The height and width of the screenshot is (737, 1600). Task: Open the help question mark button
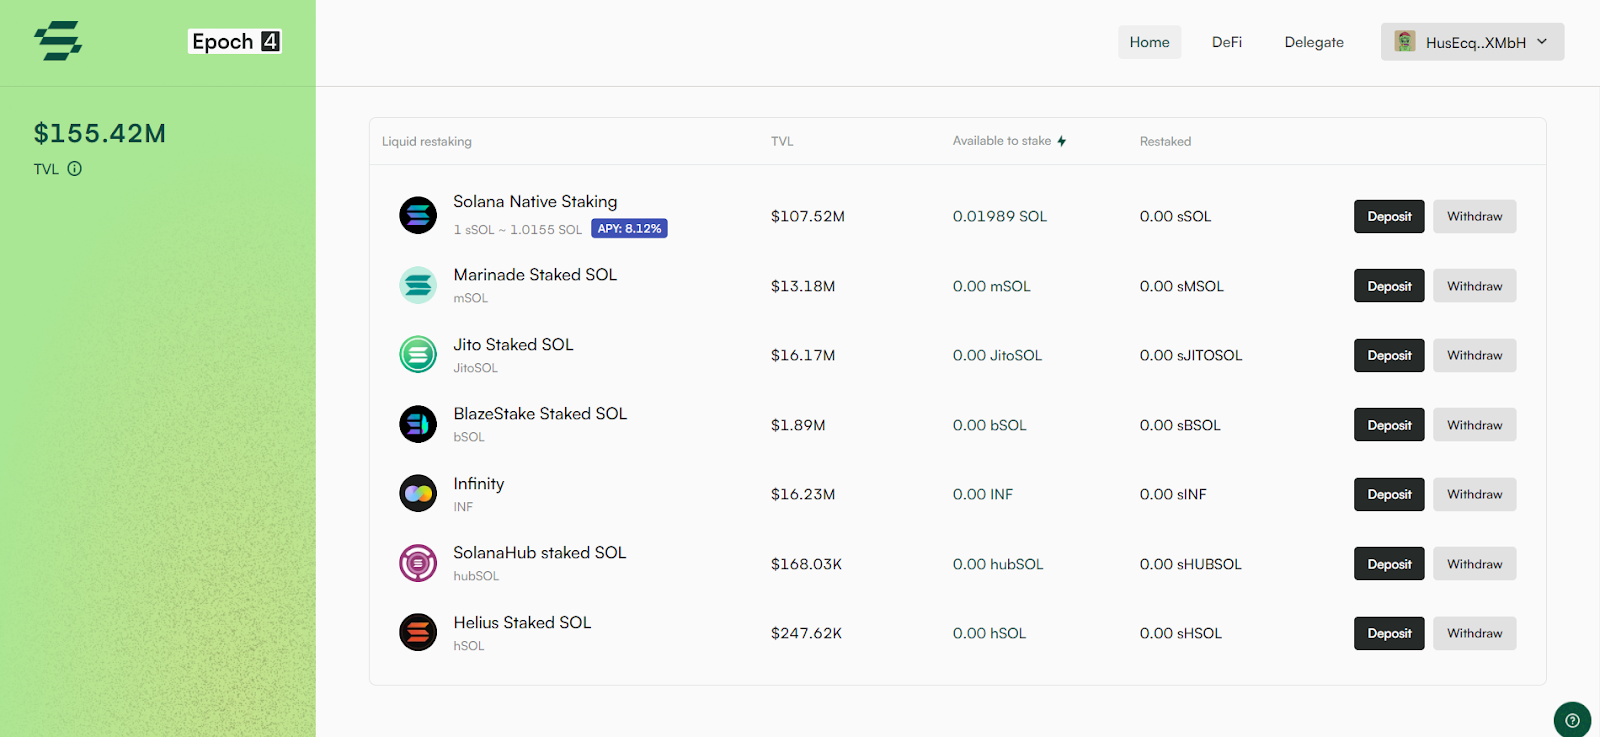click(x=1572, y=719)
